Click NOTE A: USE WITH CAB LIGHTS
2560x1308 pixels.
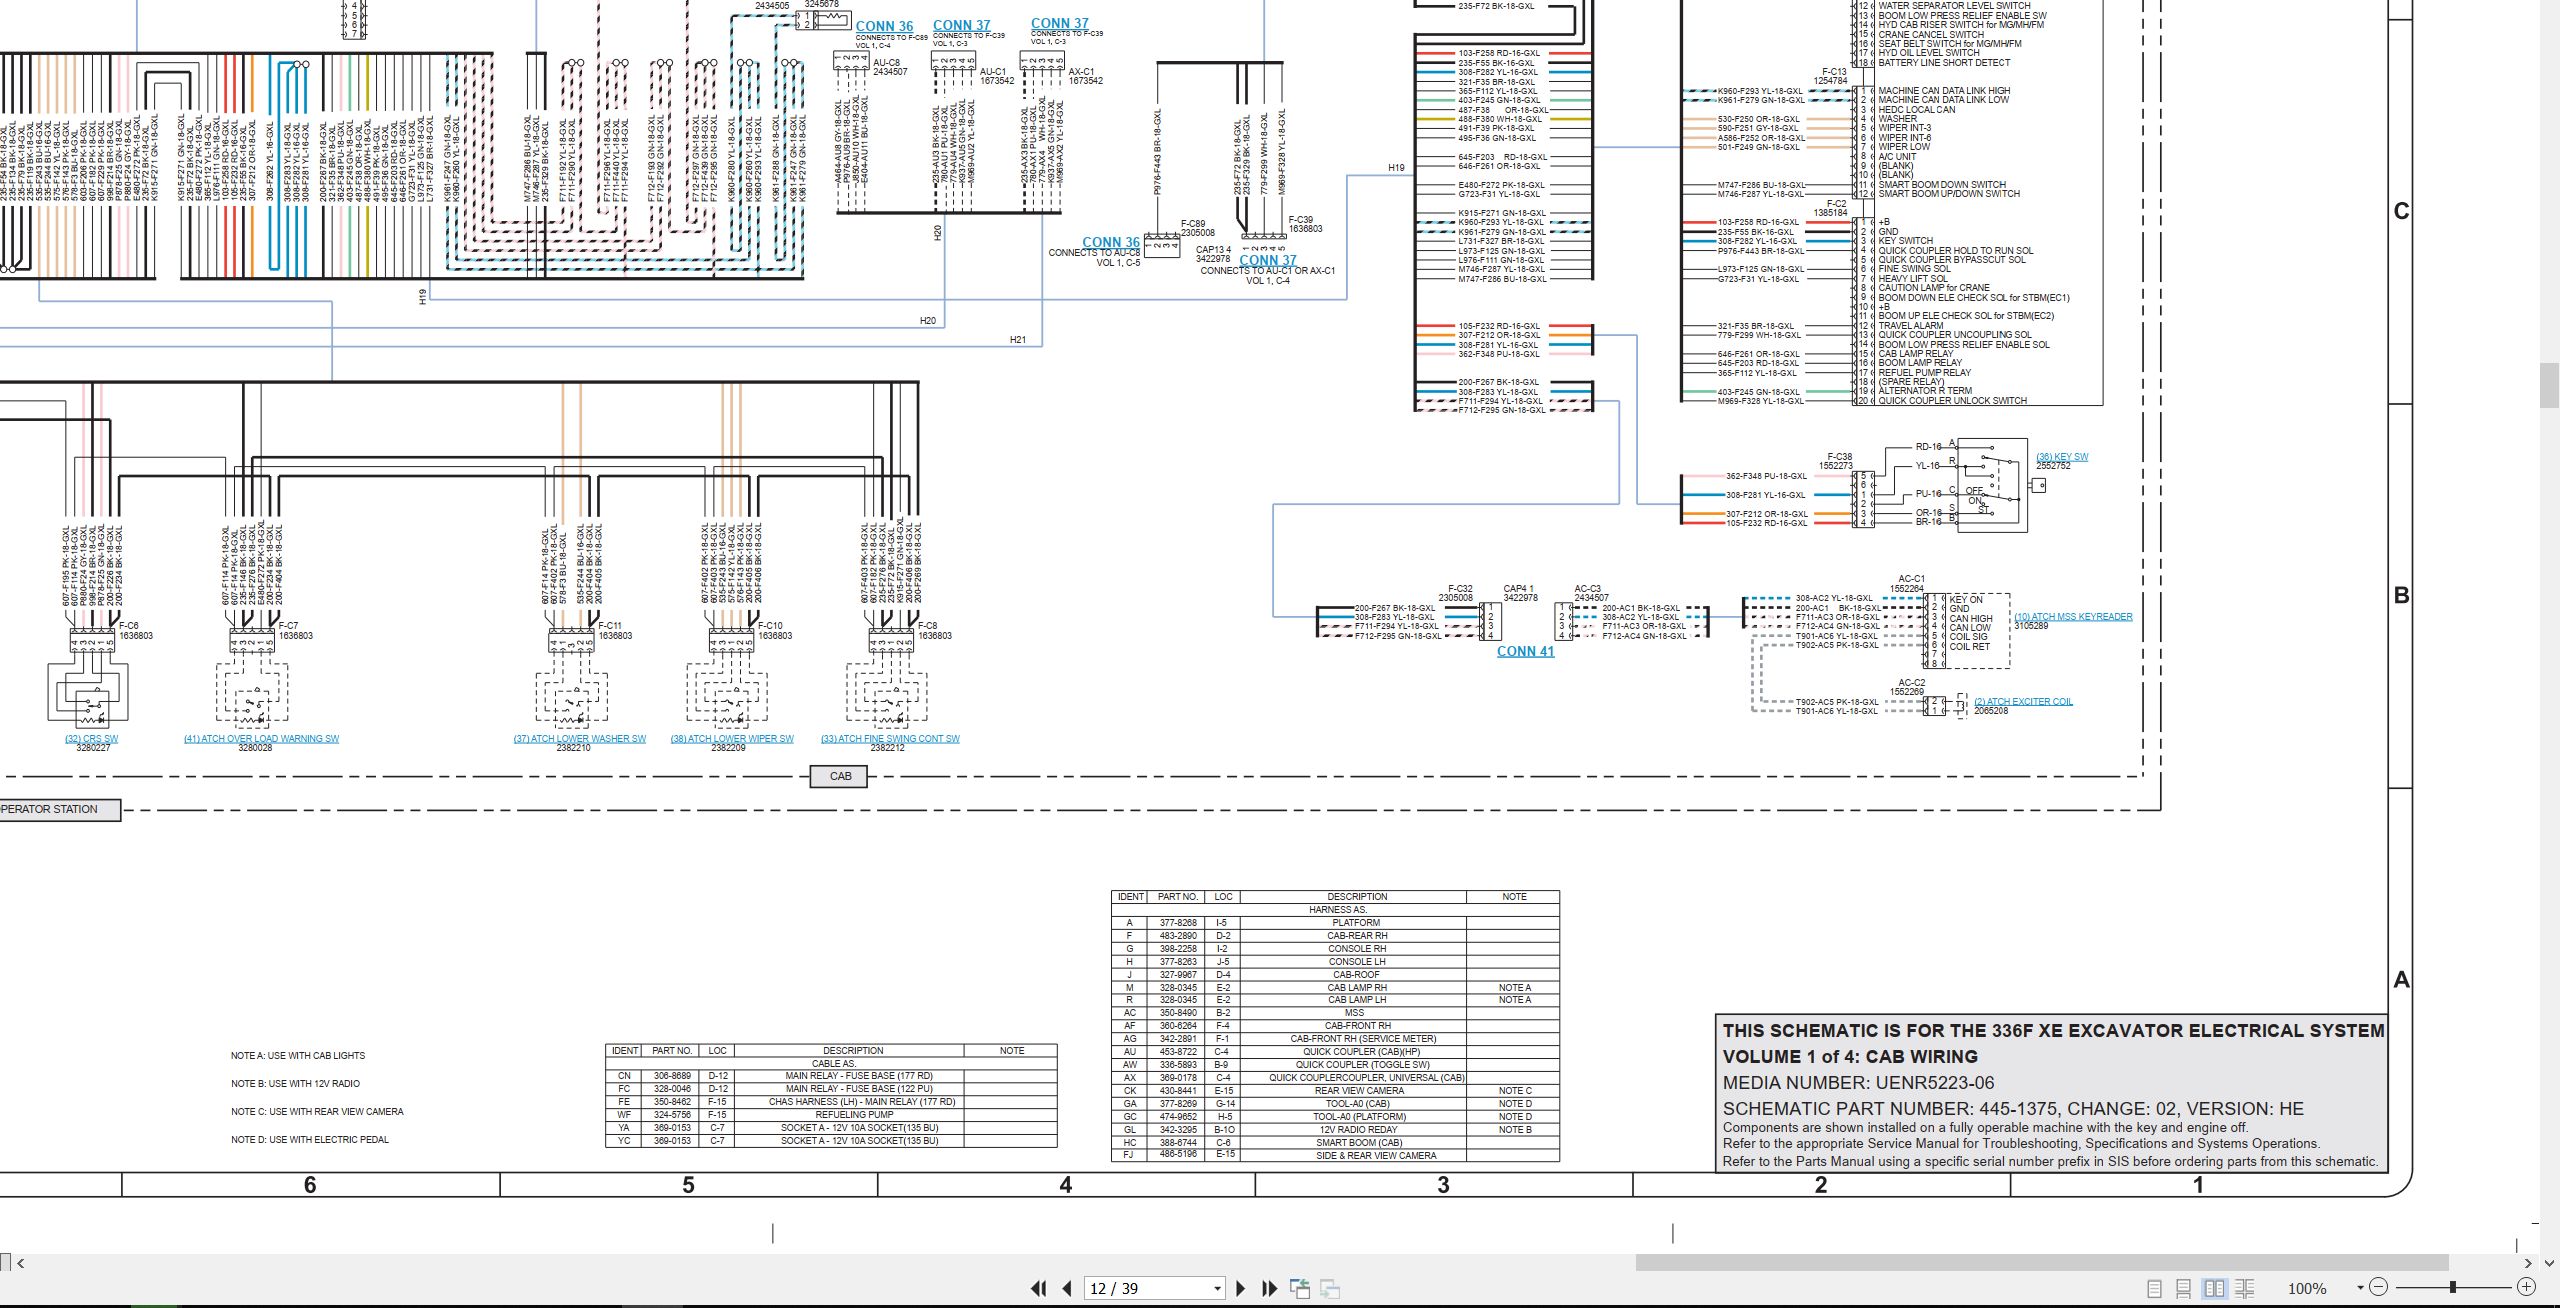click(x=298, y=1056)
